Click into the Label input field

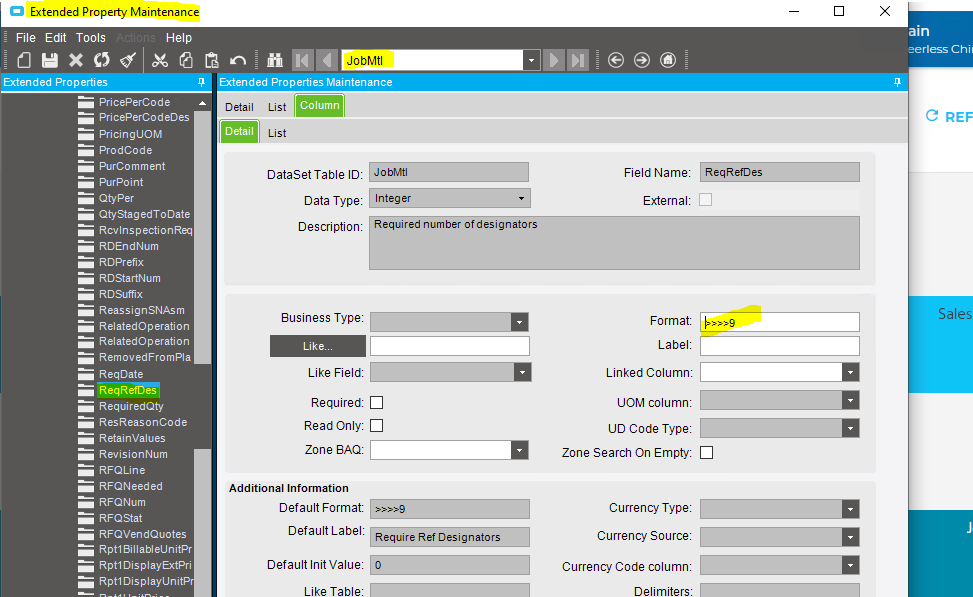click(x=779, y=346)
